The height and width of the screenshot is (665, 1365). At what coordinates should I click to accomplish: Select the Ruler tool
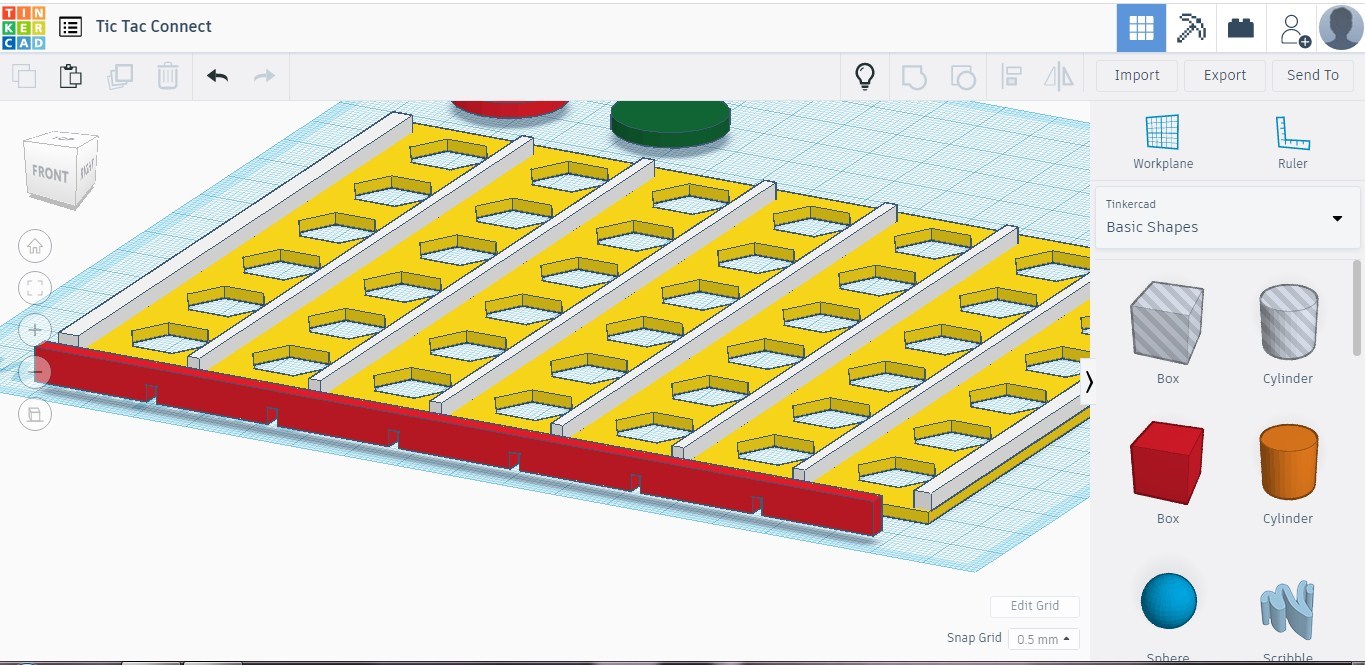pos(1292,142)
